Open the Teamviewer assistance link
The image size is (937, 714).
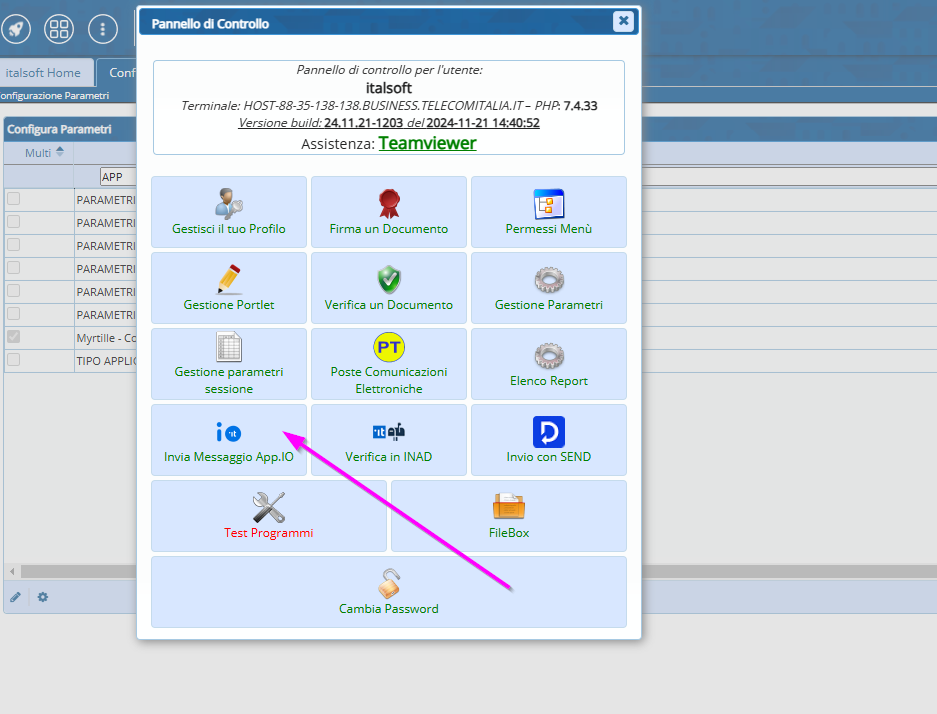click(x=427, y=143)
